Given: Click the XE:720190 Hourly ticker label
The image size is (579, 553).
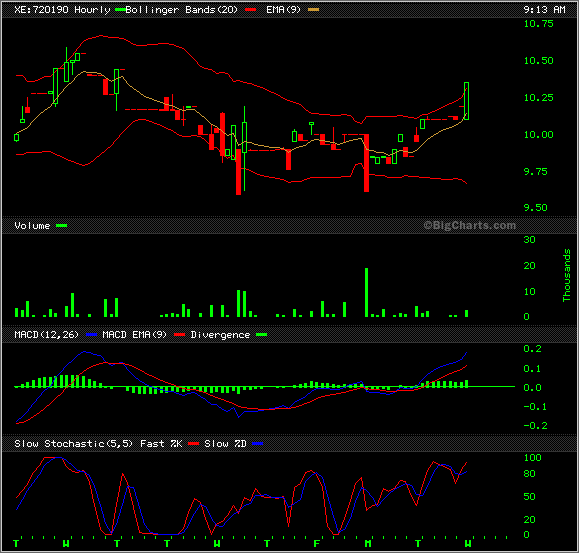Looking at the screenshot, I should pyautogui.click(x=62, y=10).
